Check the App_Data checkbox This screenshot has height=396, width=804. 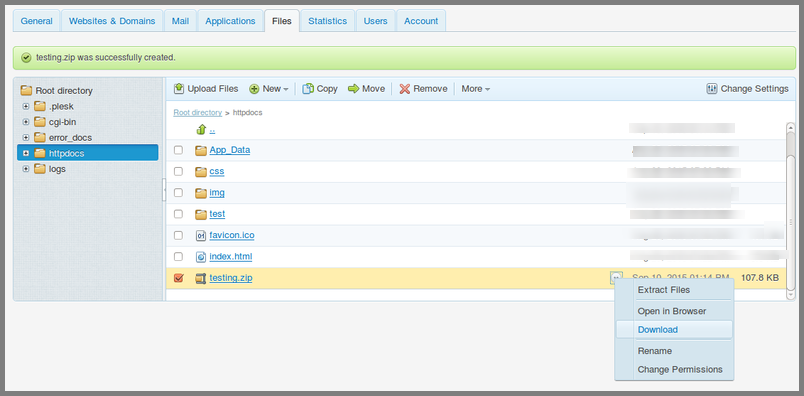coord(178,150)
